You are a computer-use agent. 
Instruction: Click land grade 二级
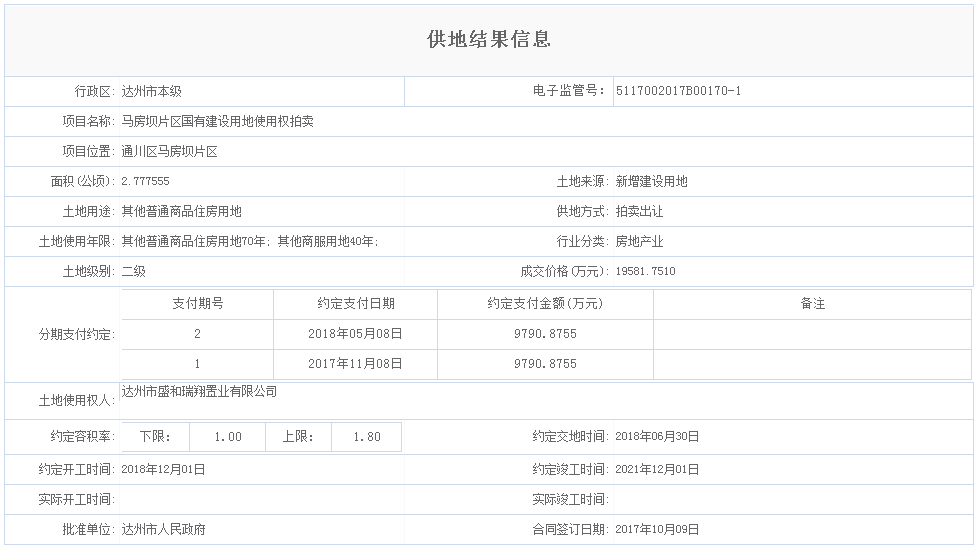133,271
